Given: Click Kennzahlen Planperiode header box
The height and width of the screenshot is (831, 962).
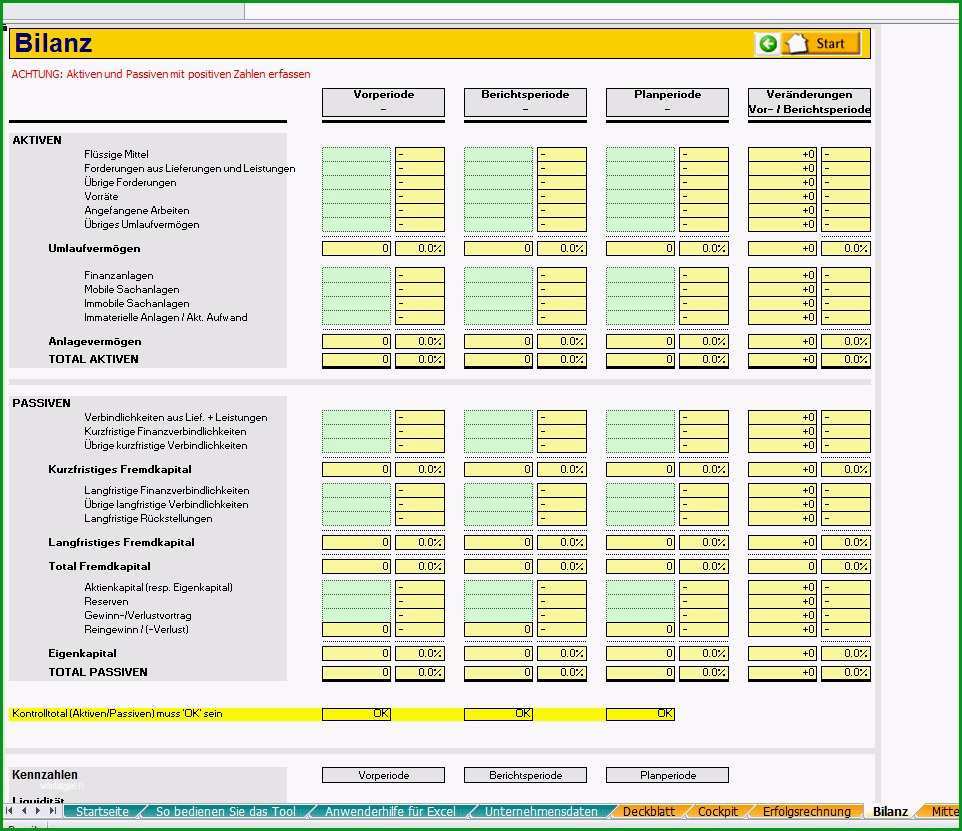Looking at the screenshot, I should click(668, 775).
